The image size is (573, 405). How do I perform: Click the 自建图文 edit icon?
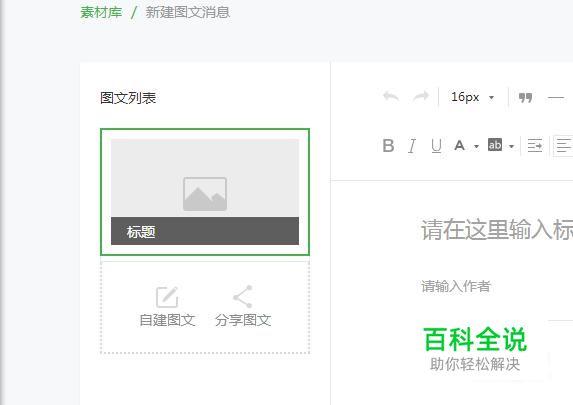pos(167,297)
